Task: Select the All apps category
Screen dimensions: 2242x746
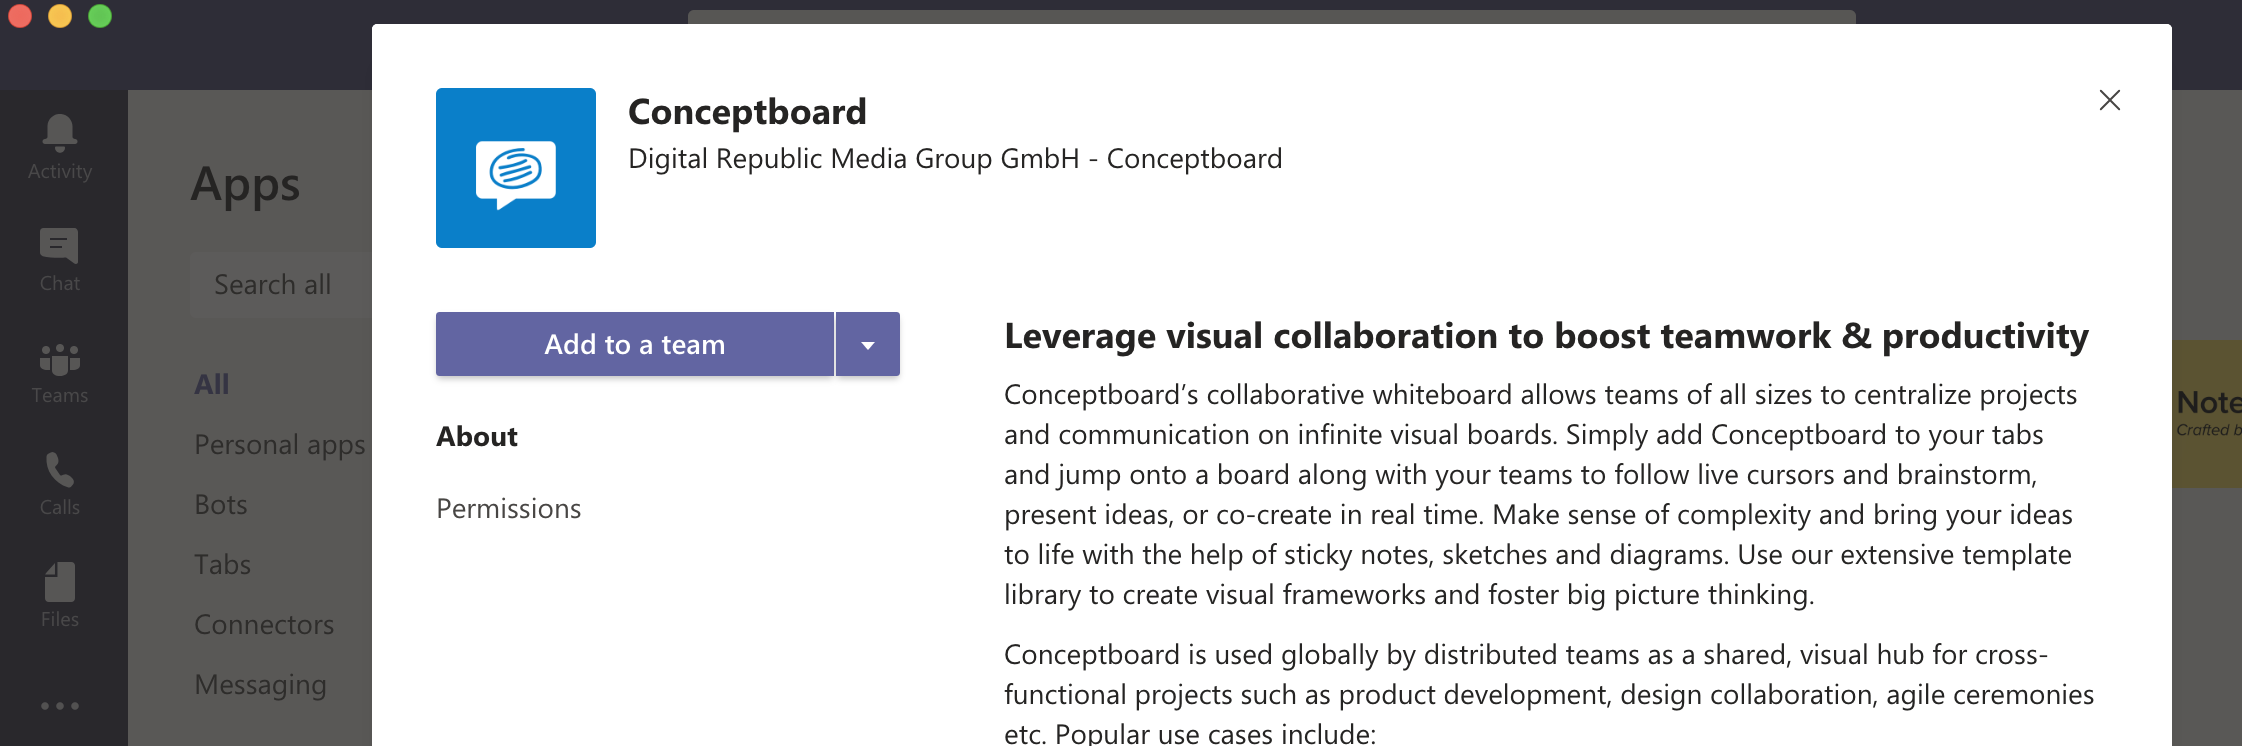Action: (212, 384)
